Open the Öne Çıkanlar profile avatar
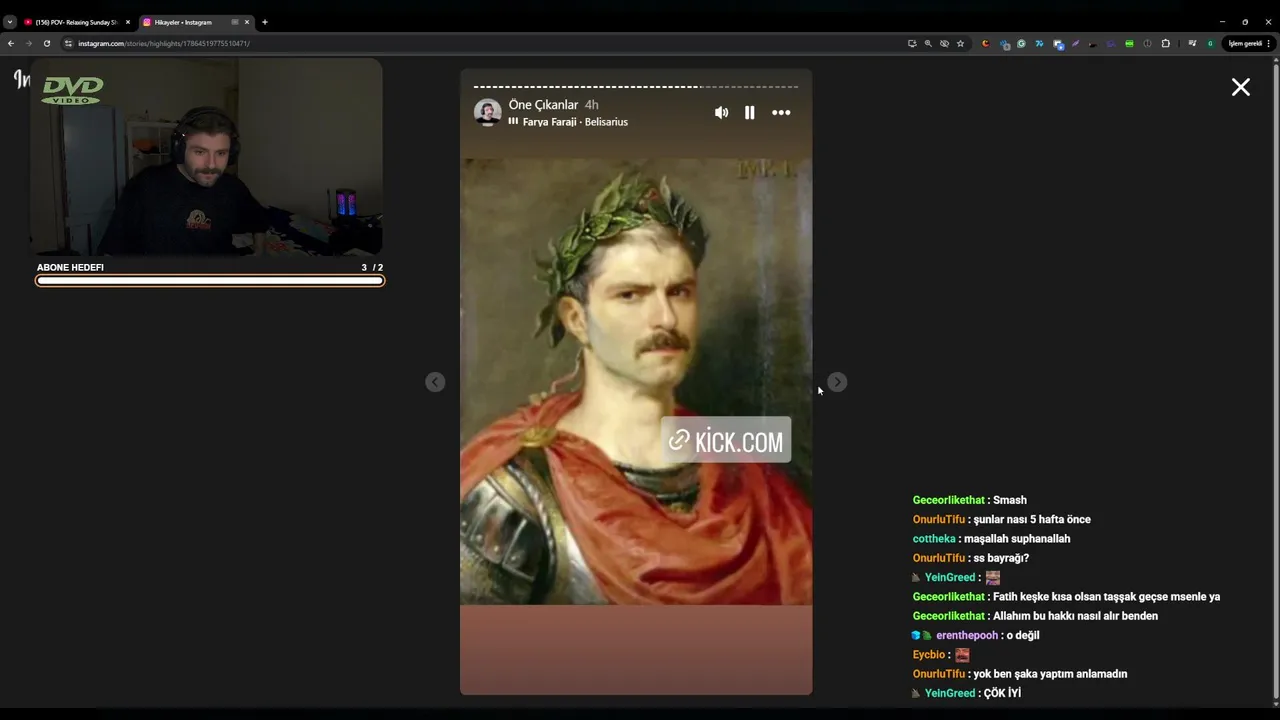1280x720 pixels. click(488, 113)
